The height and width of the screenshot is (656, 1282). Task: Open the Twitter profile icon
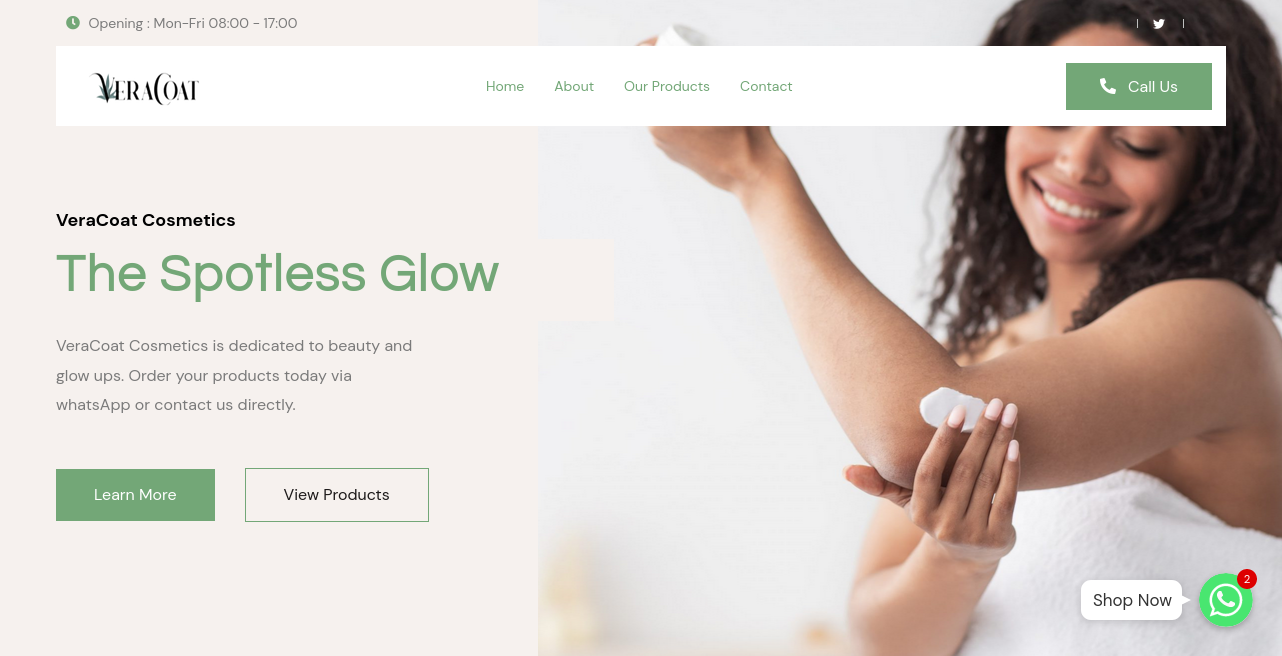pos(1159,24)
